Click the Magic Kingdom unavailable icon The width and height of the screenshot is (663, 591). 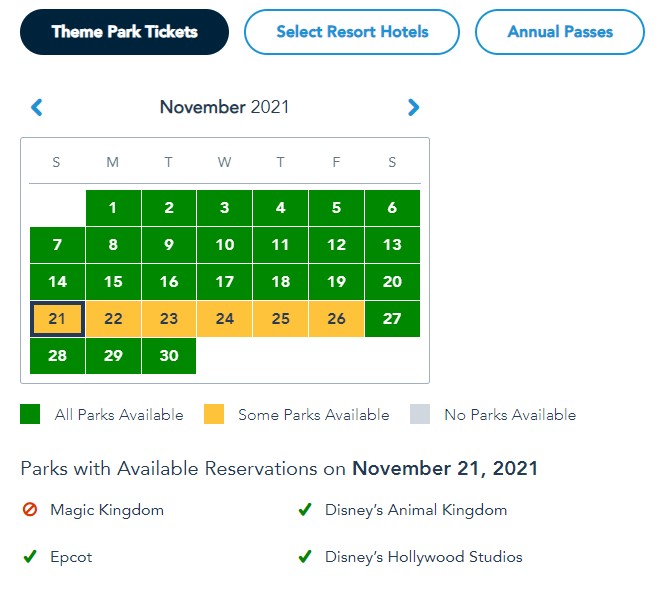30,510
